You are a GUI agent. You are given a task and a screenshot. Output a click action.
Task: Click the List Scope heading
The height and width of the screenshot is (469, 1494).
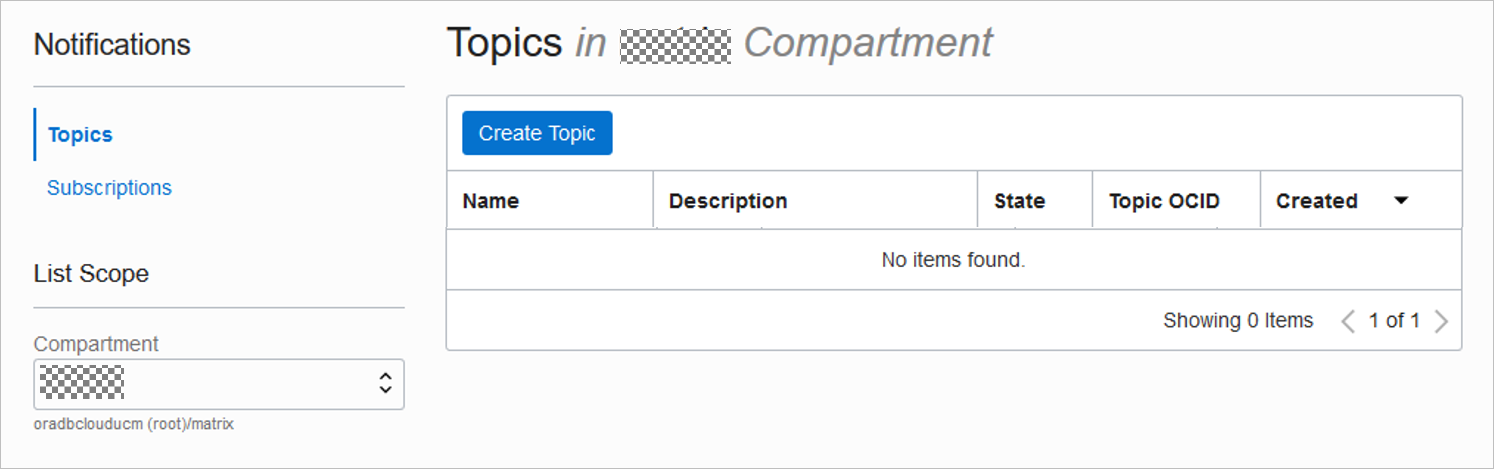click(x=91, y=274)
